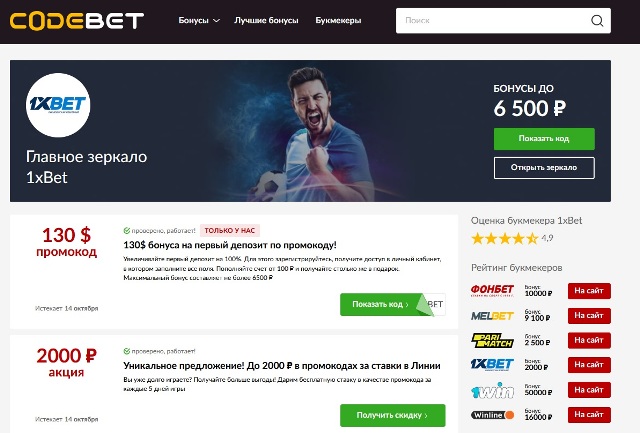
Task: Click the Winline logo in the rating list
Action: [492, 415]
